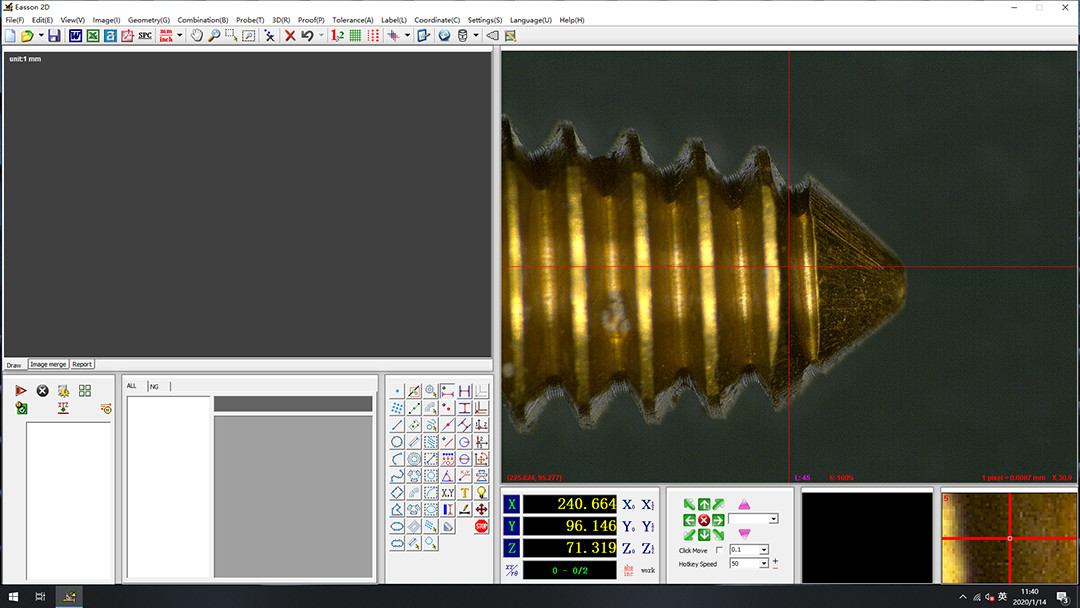1080x608 pixels.
Task: Click X0 to zero the X axis
Action: (x=628, y=505)
